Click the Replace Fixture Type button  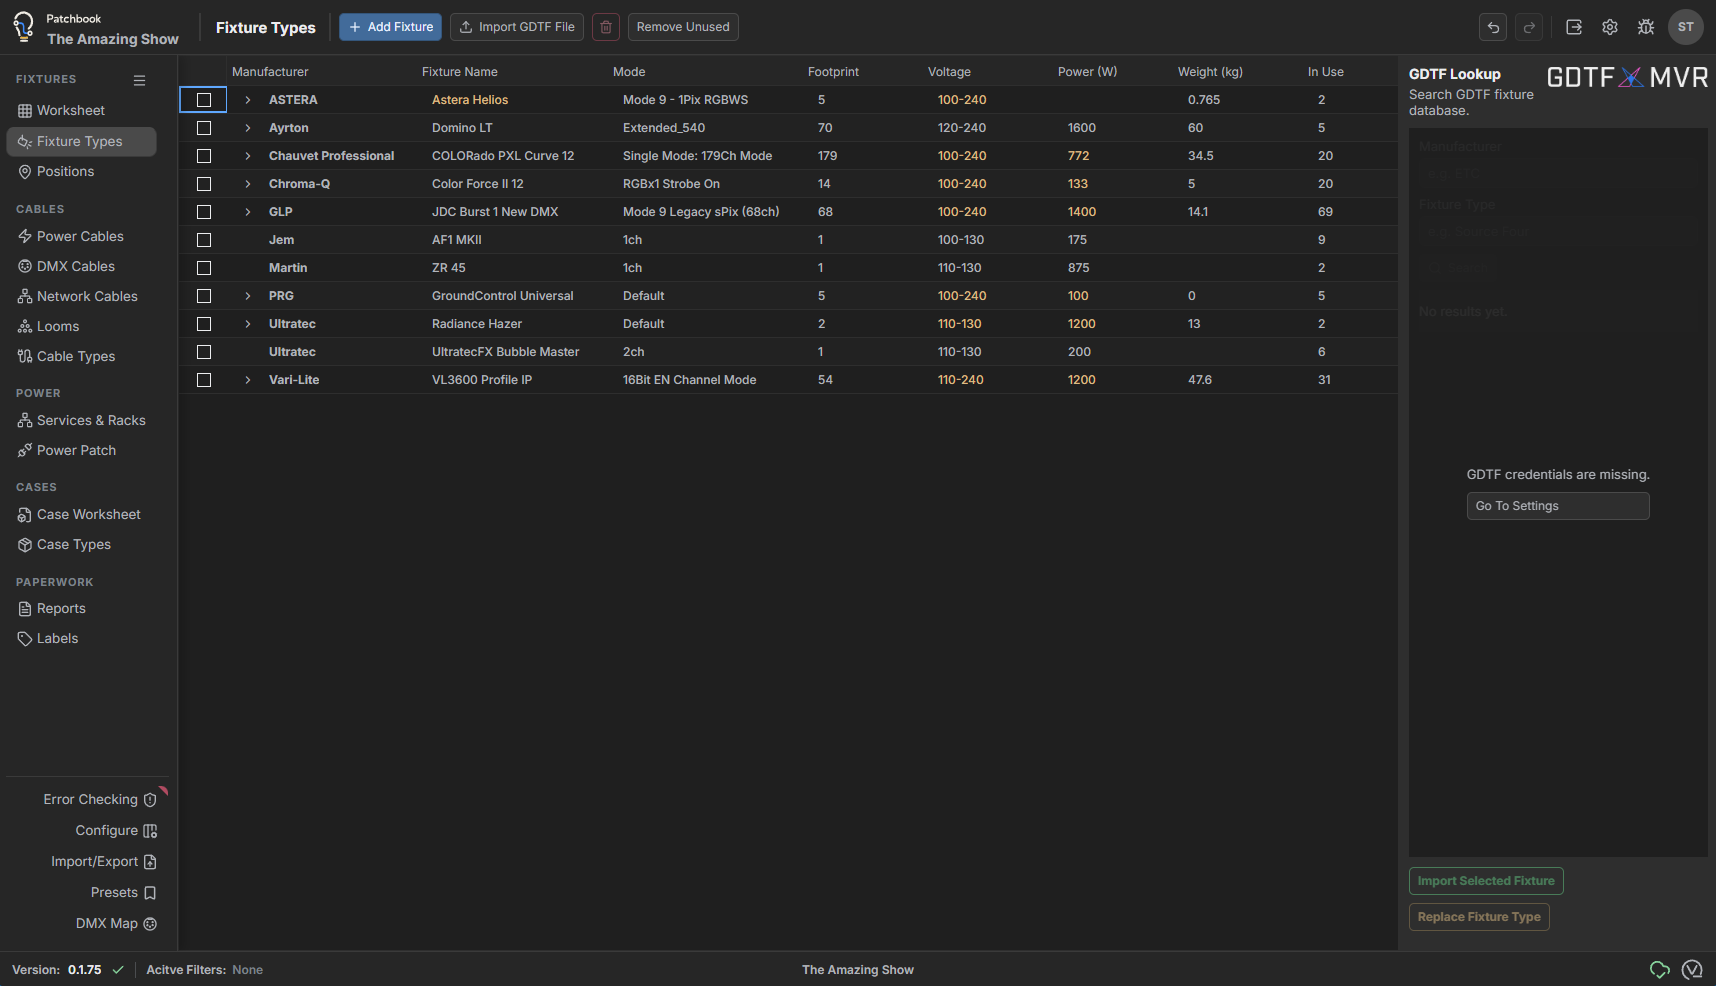point(1479,917)
